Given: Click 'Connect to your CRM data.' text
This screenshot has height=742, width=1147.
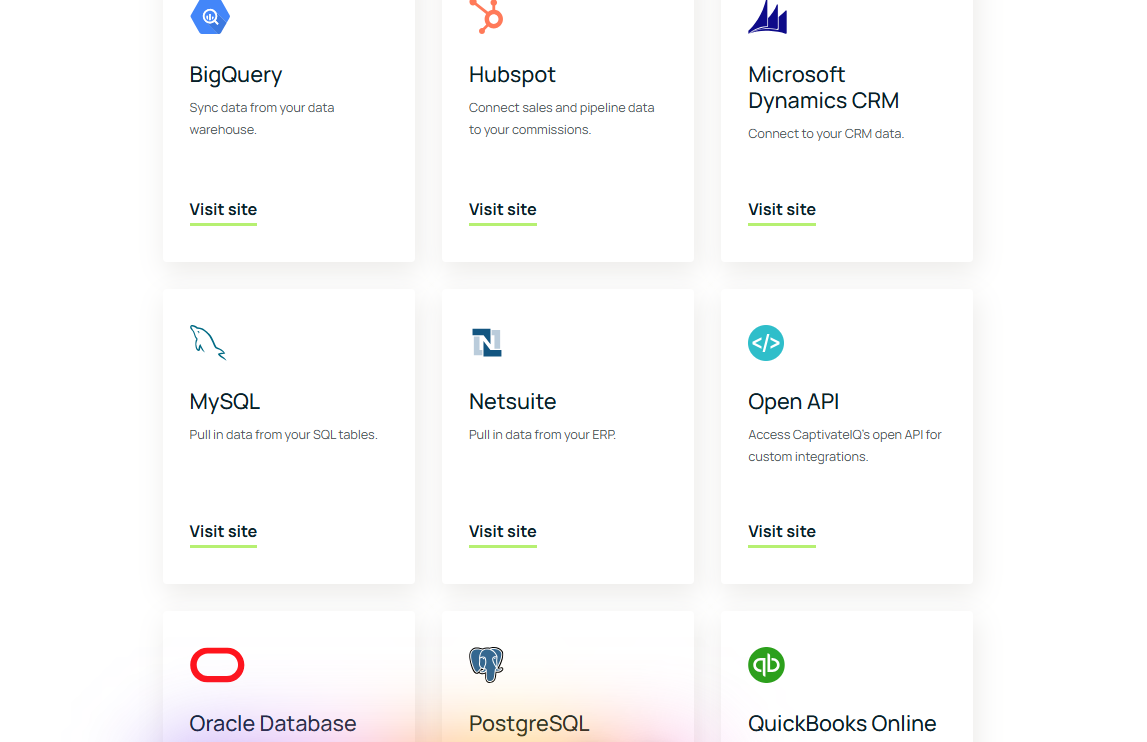Looking at the screenshot, I should (826, 134).
